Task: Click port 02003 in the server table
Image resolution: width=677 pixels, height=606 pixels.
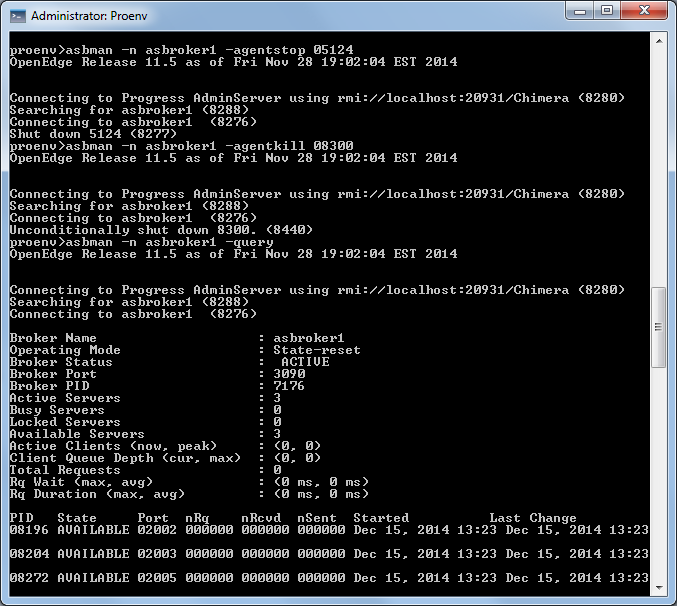Action: (157, 554)
